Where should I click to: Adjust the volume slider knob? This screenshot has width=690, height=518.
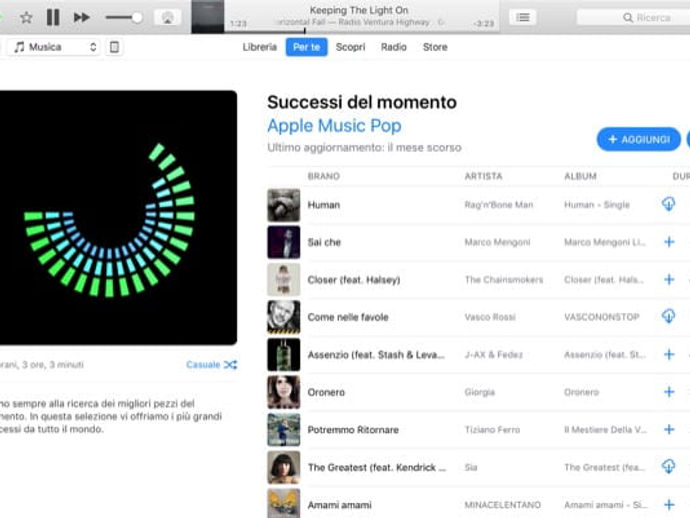pyautogui.click(x=137, y=18)
